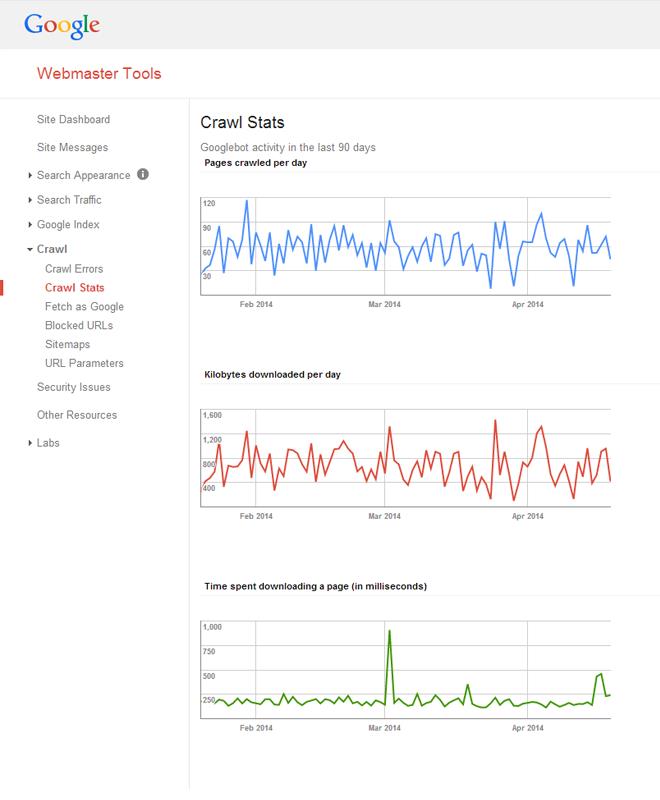Expand the Google Index arrow

click(x=30, y=224)
